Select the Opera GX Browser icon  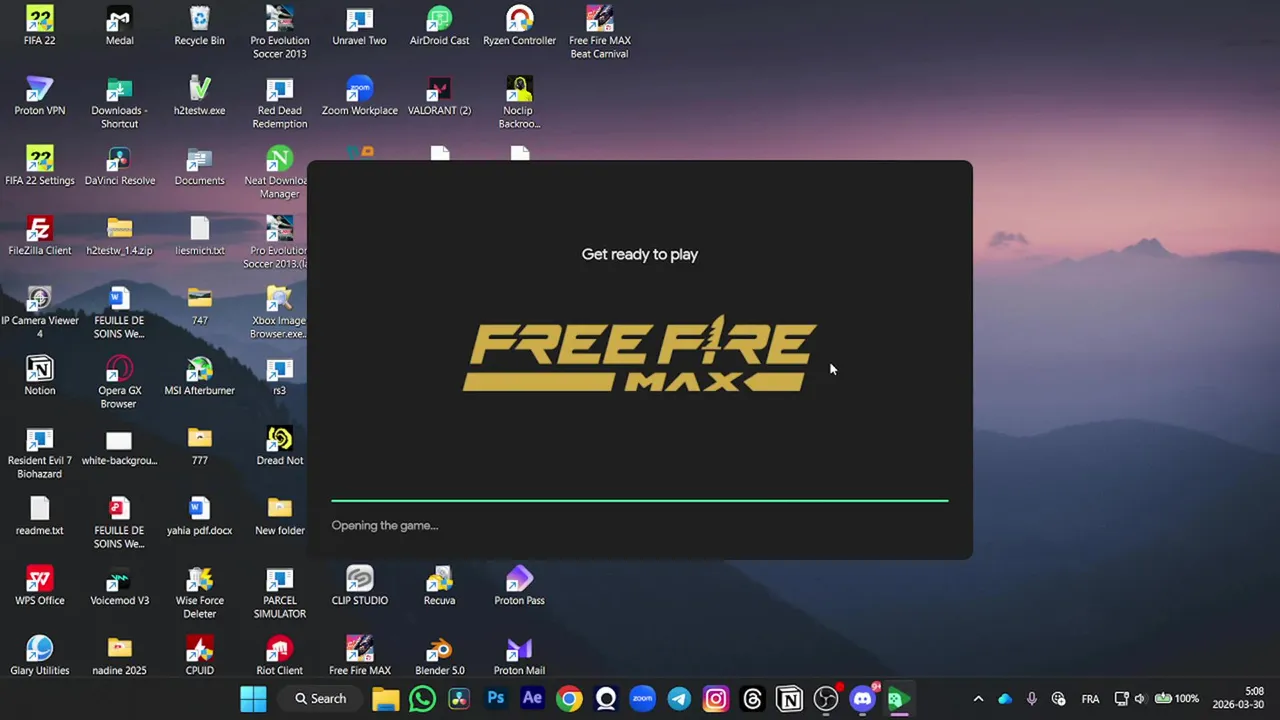click(119, 382)
